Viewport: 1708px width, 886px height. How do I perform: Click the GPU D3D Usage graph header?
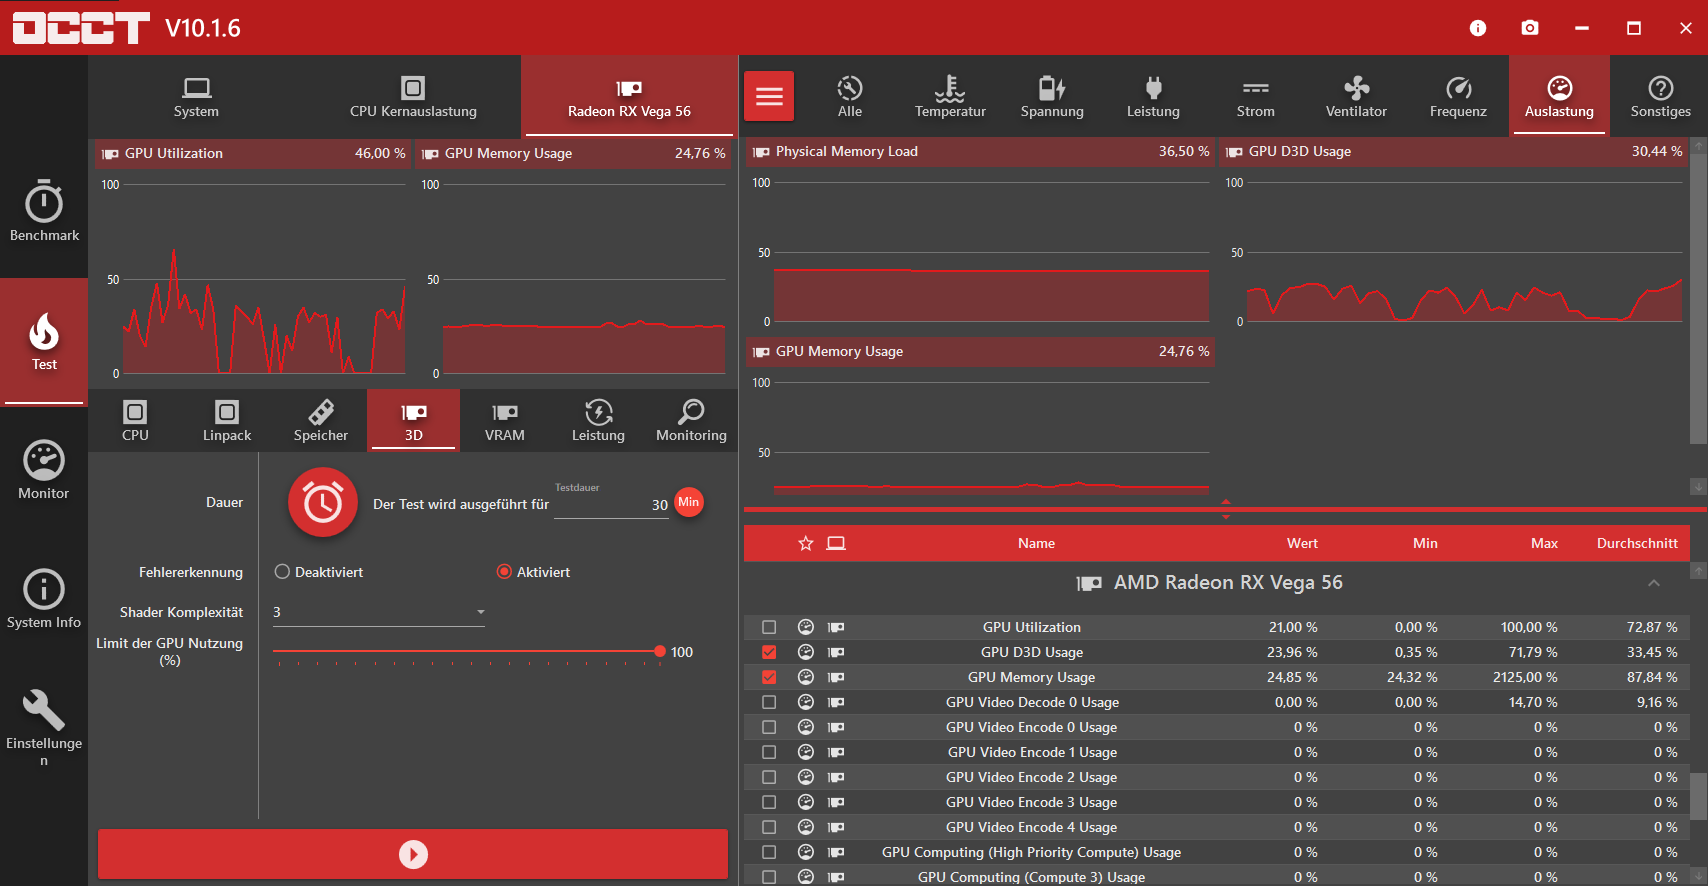1453,151
